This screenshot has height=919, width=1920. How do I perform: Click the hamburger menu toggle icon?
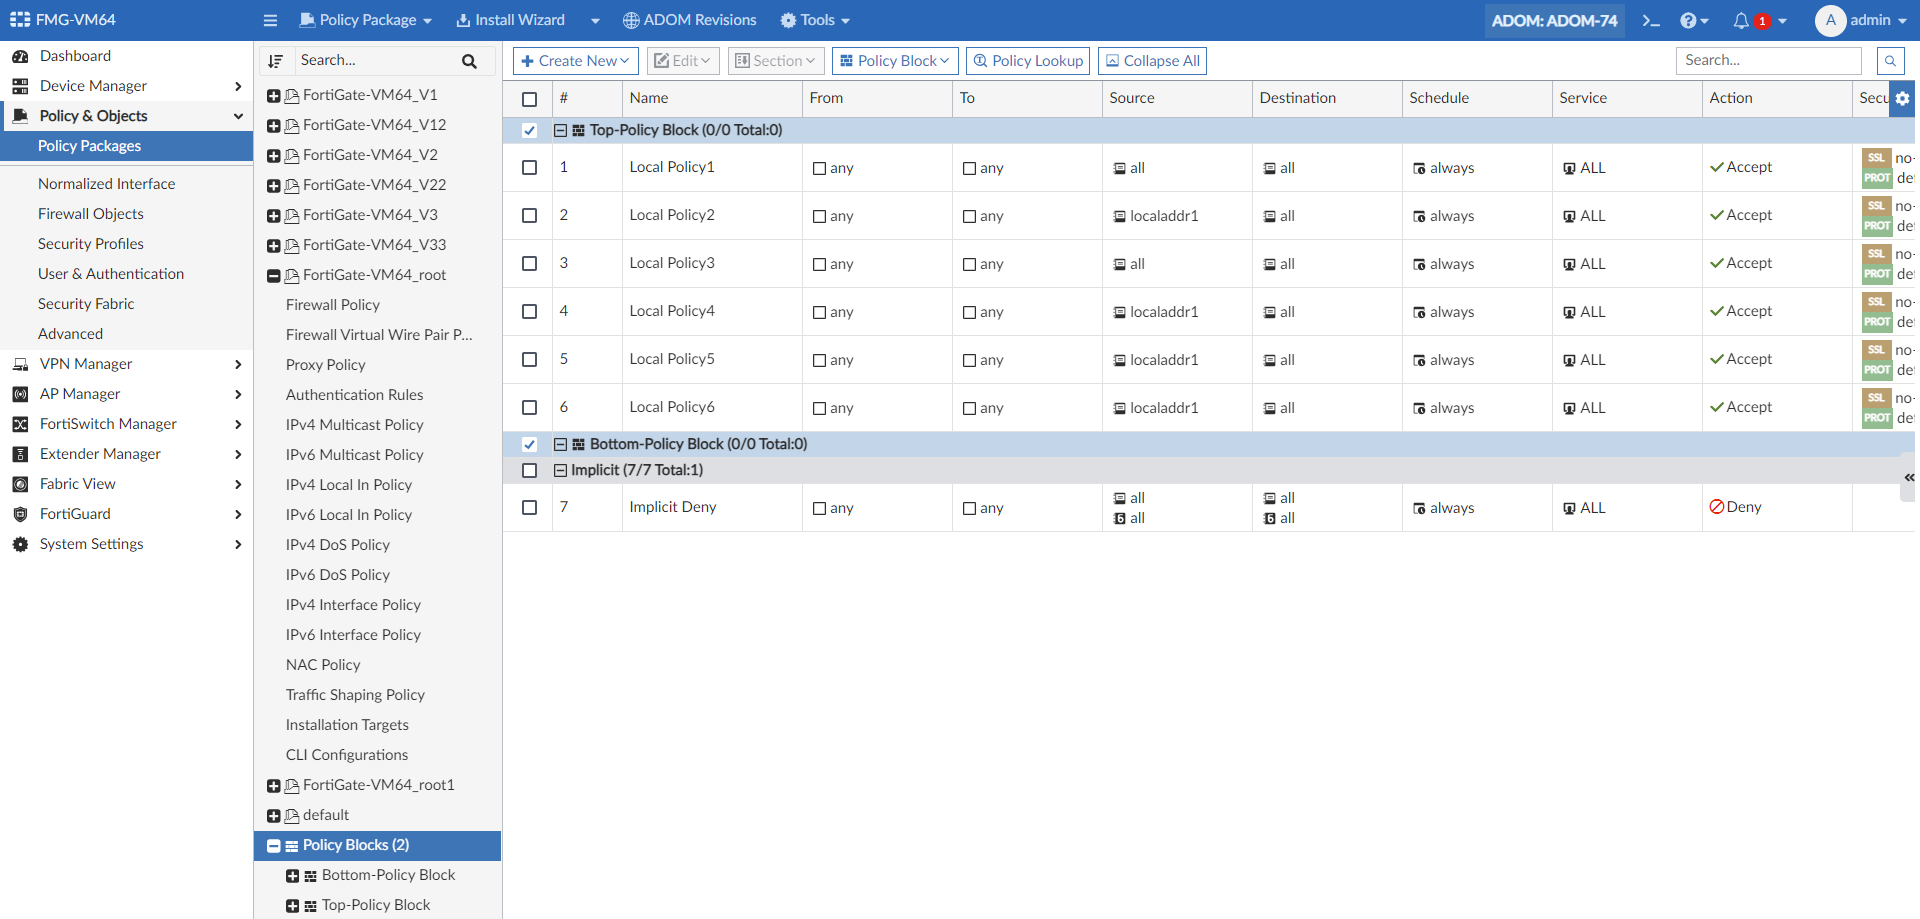point(270,21)
